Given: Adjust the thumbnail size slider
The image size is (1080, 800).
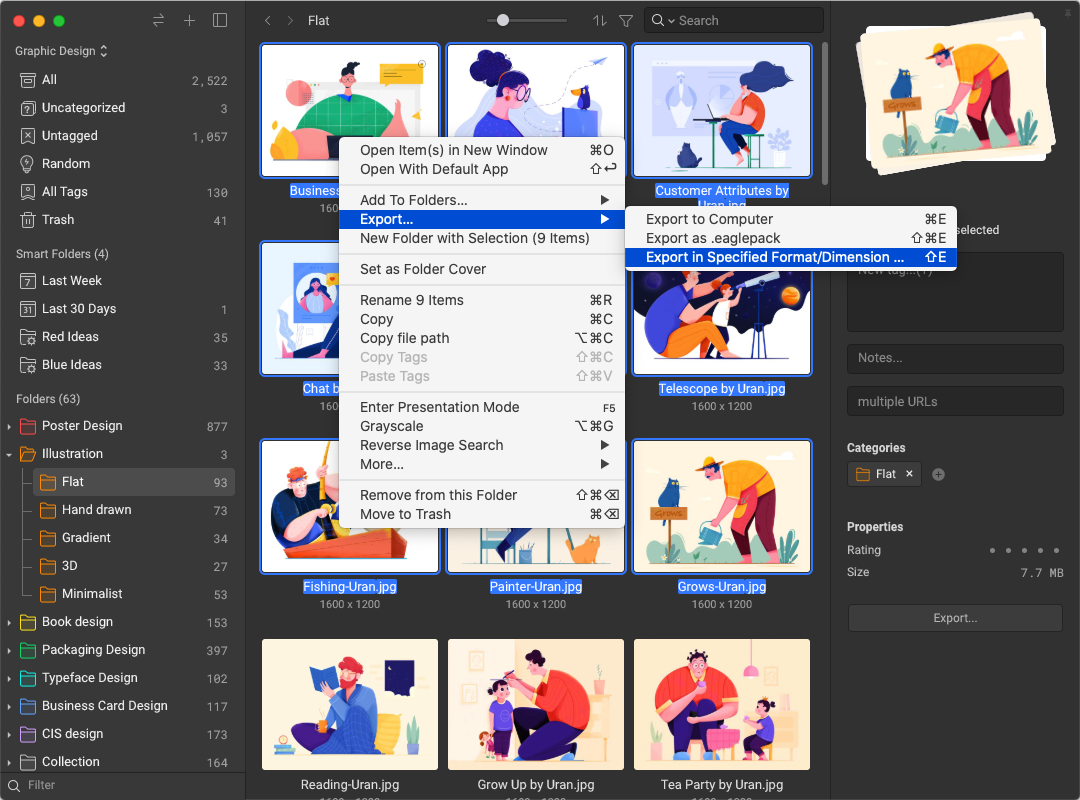Looking at the screenshot, I should [x=503, y=21].
